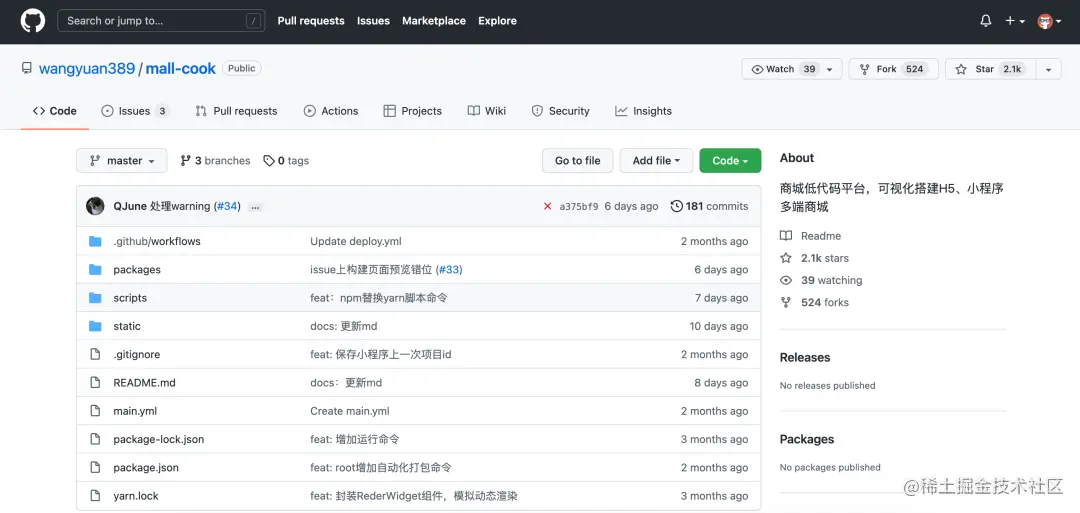
Task: Open the 2.1k stars link in About
Action: tap(814, 258)
